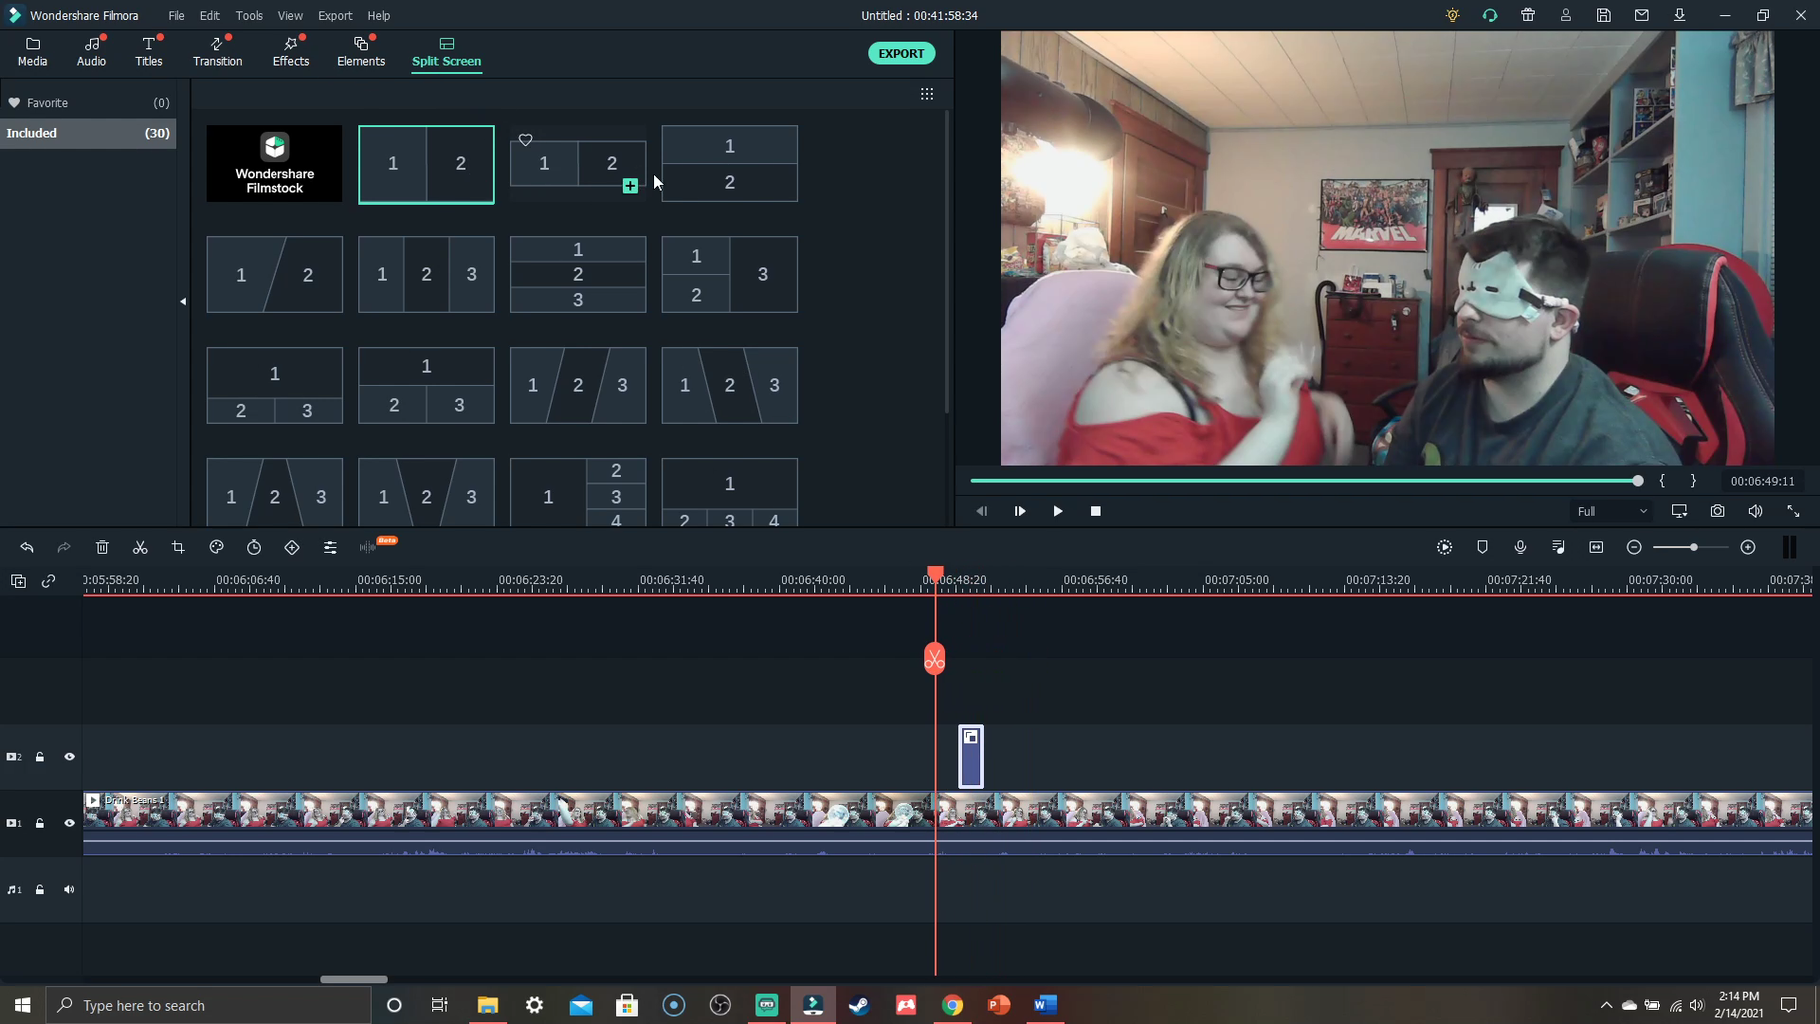This screenshot has width=1820, height=1024.
Task: Open the Full quality dropdown
Action: point(1611,511)
